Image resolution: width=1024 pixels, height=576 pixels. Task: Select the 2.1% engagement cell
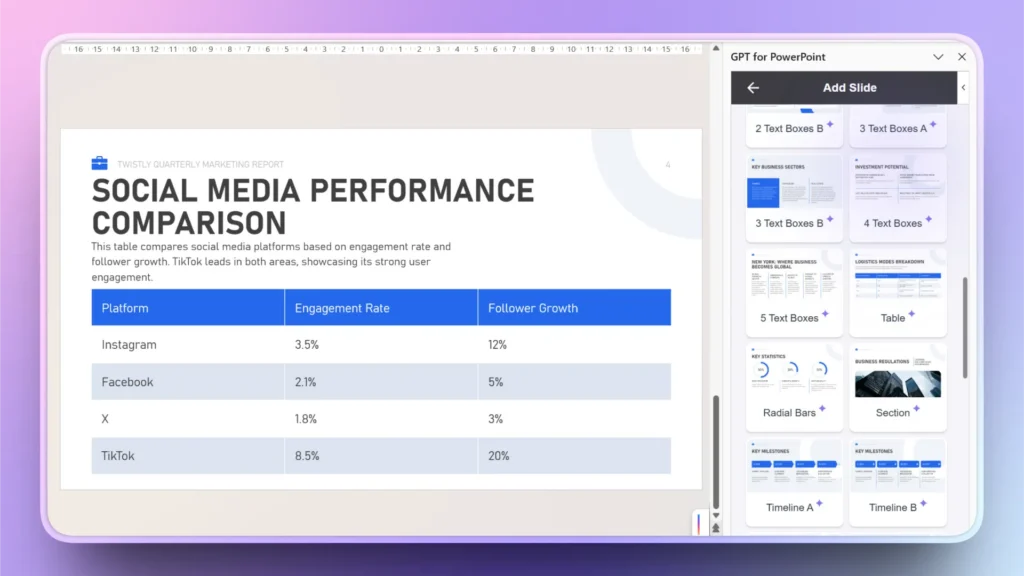click(381, 381)
